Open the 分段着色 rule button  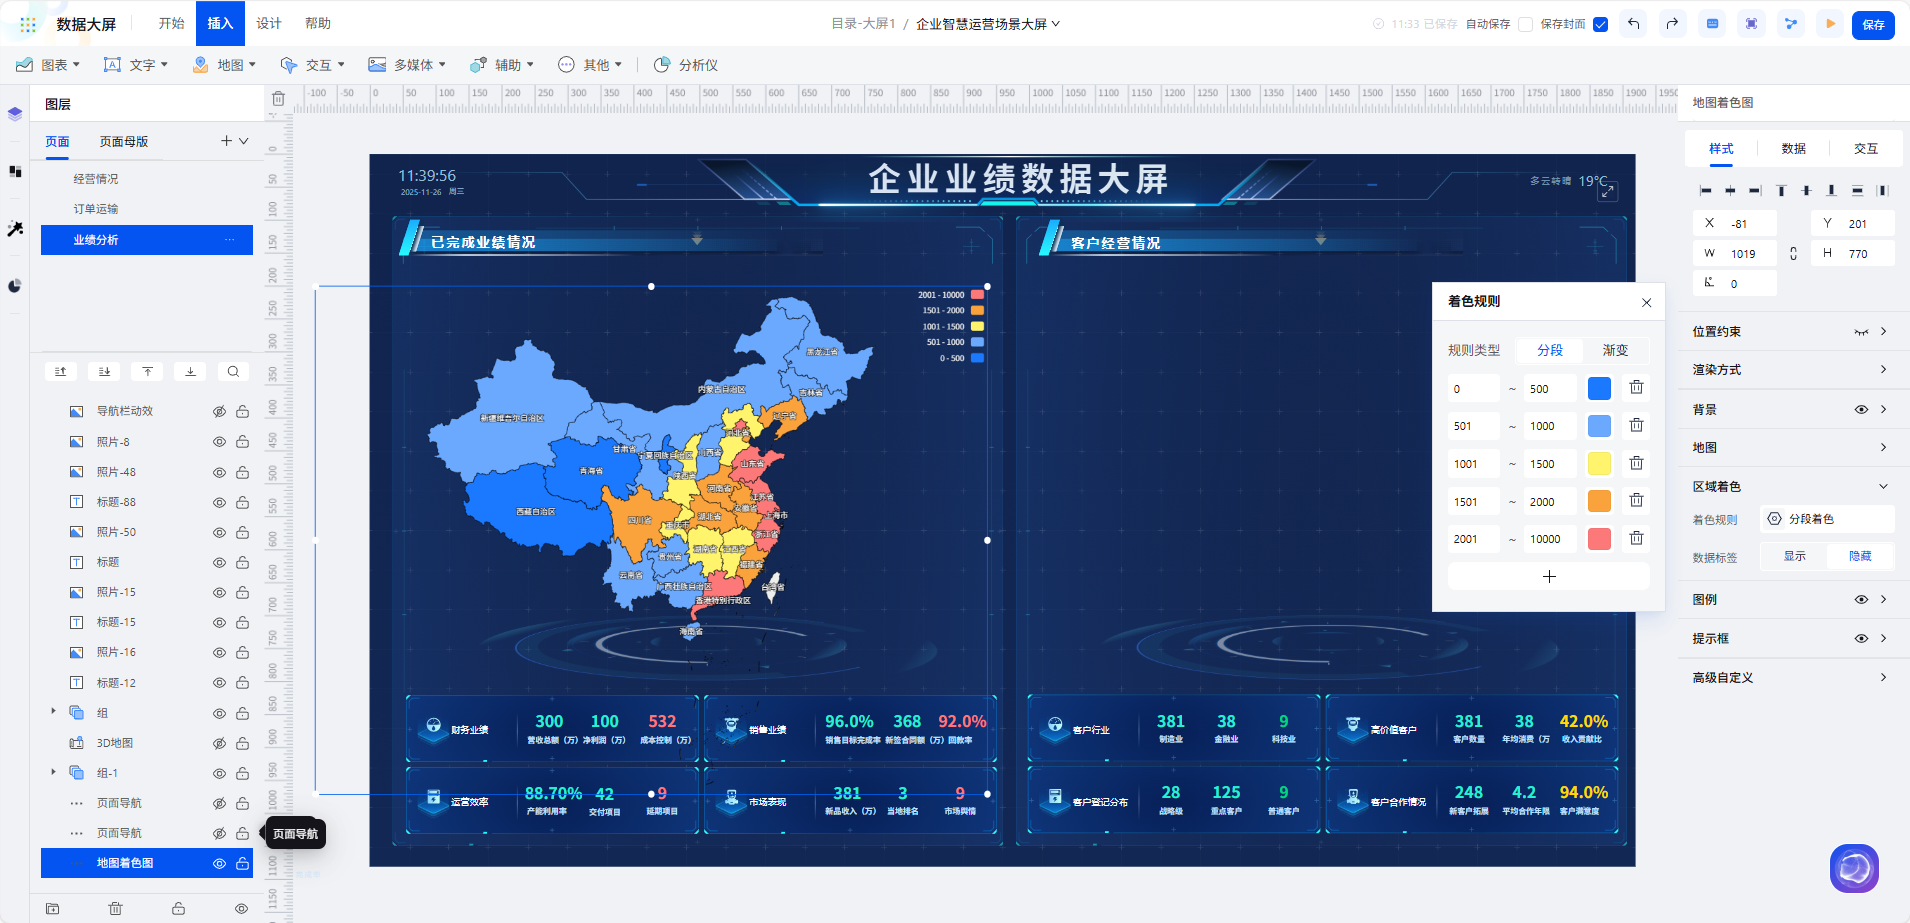[1827, 519]
